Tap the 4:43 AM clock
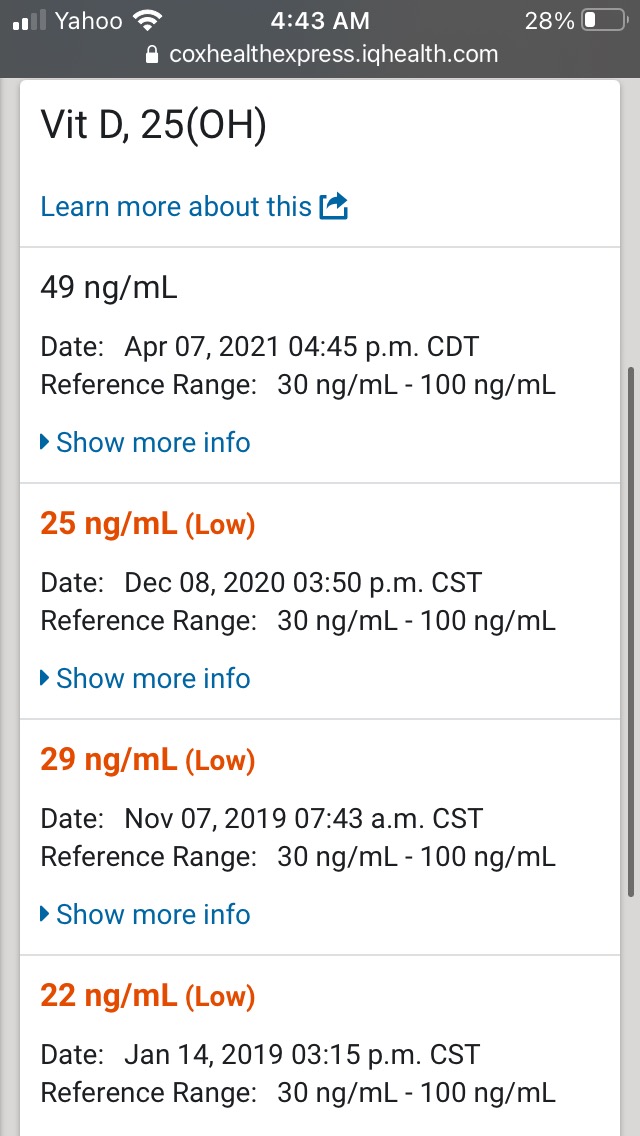This screenshot has width=640, height=1136. pyautogui.click(x=320, y=21)
